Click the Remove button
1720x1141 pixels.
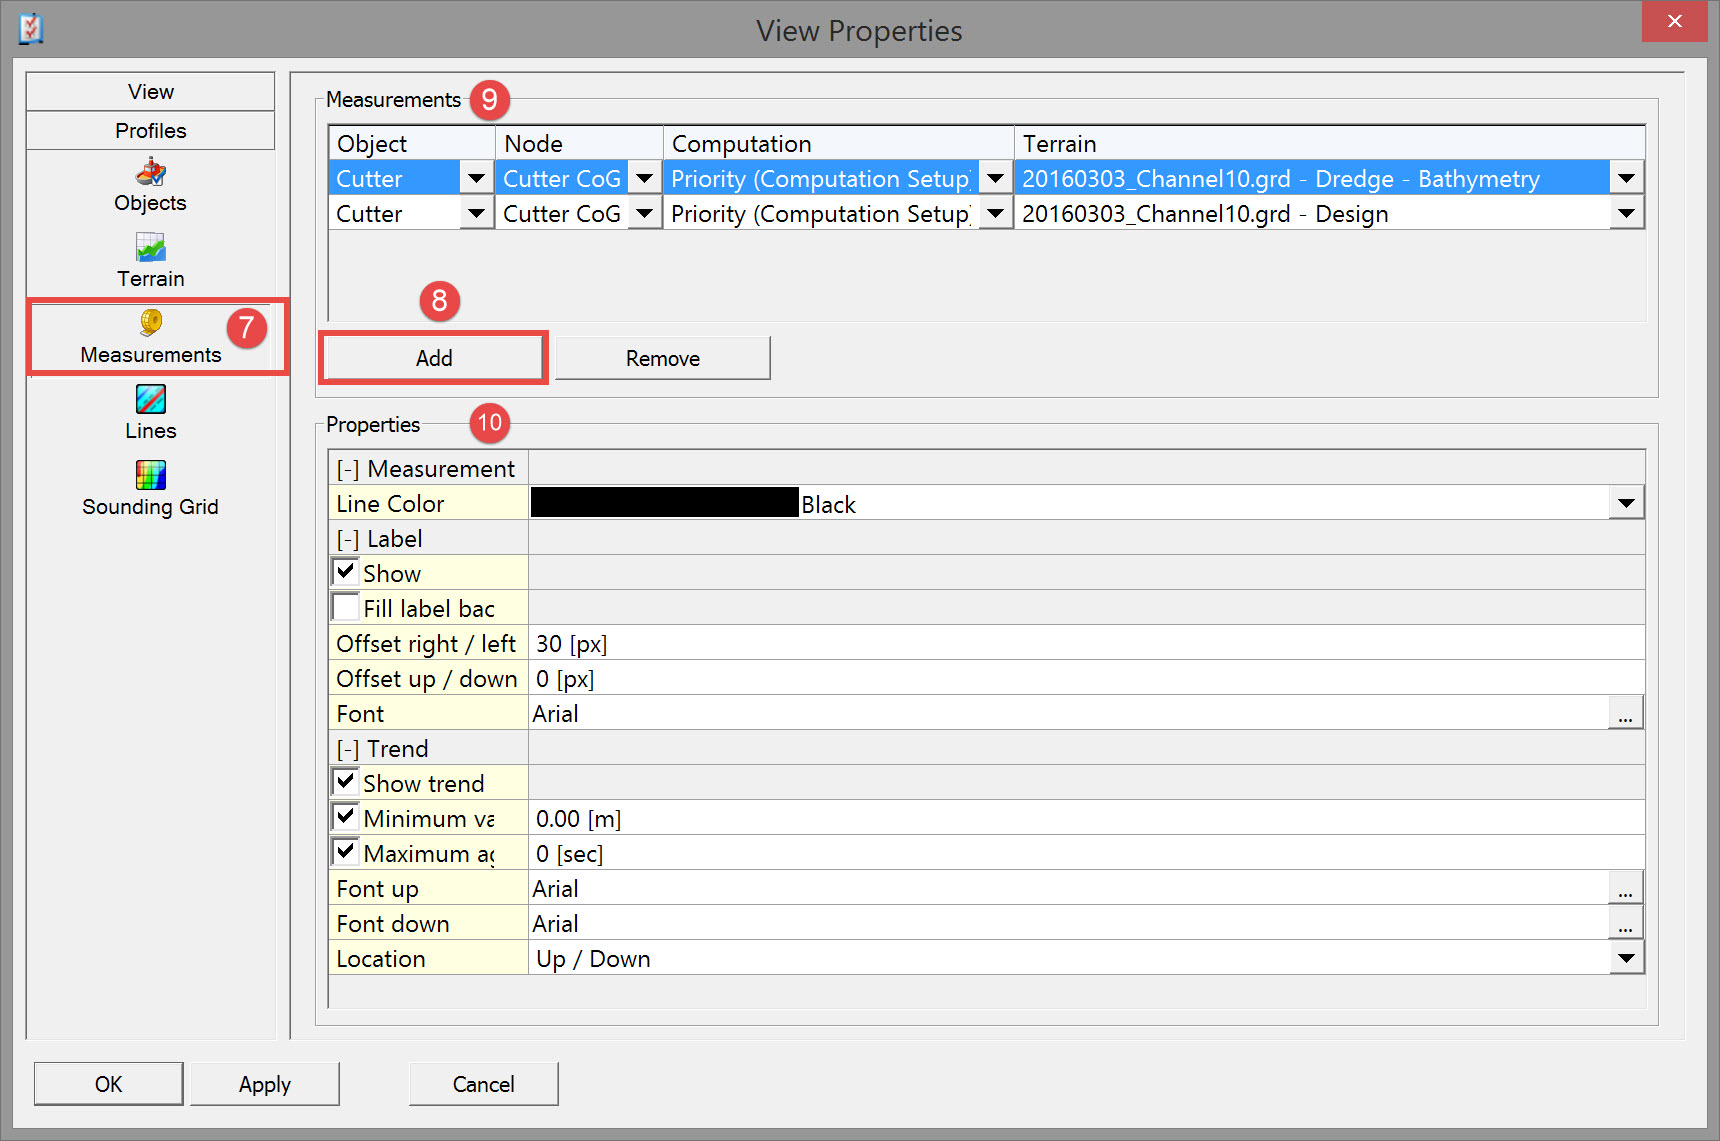[662, 358]
